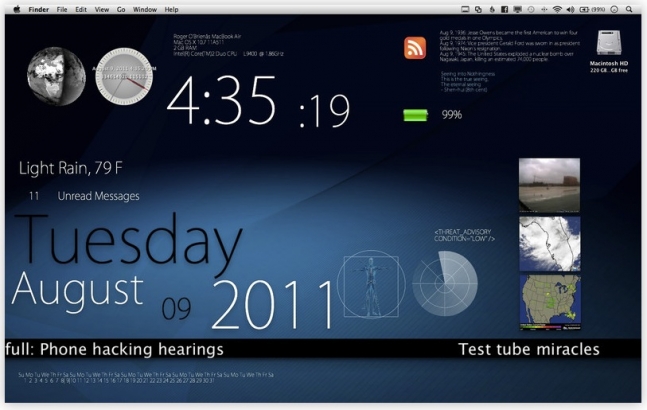647x410 pixels.
Task: Click the Time Machine clock icon in menu bar
Action: [531, 9]
